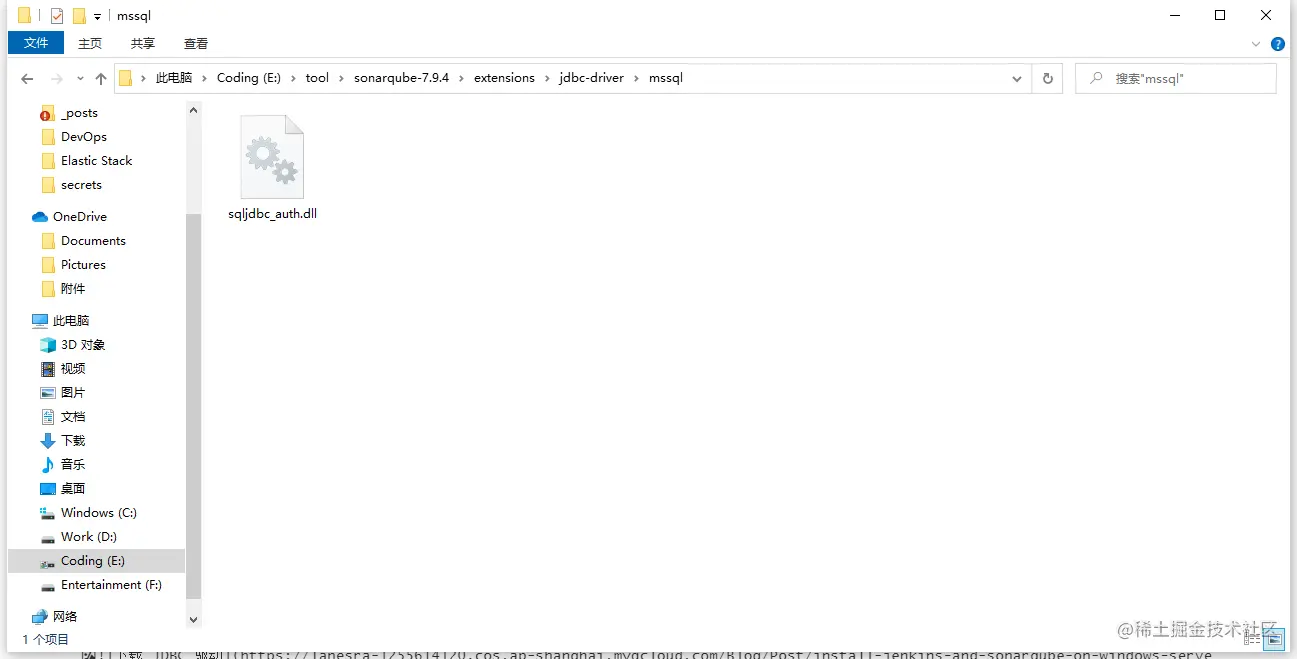This screenshot has height=659, width=1297.
Task: Click the 音乐 note icon
Action: point(48,465)
